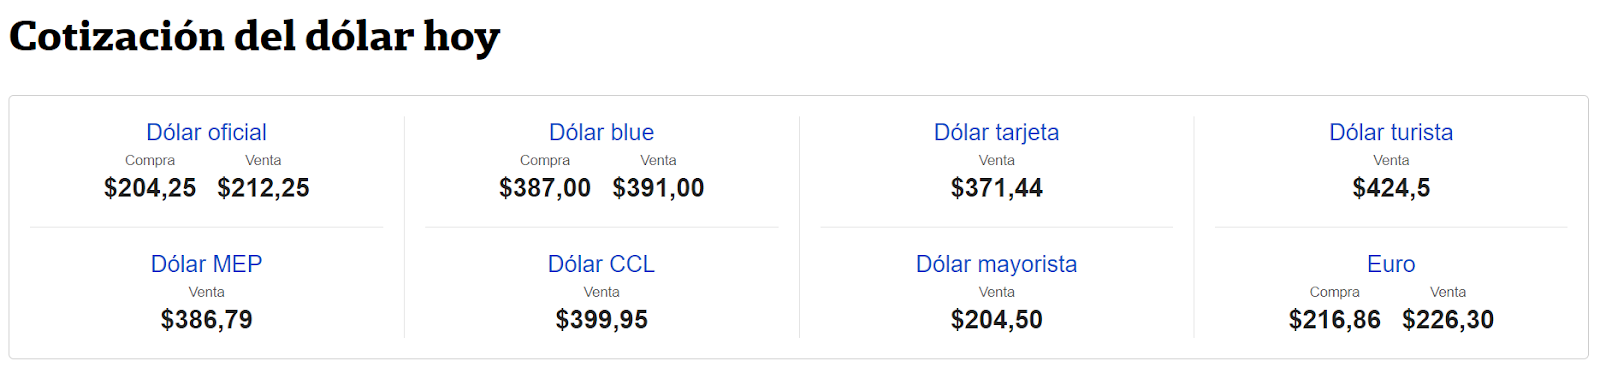Open the Dólar turista link
The height and width of the screenshot is (367, 1600).
coord(1391,132)
